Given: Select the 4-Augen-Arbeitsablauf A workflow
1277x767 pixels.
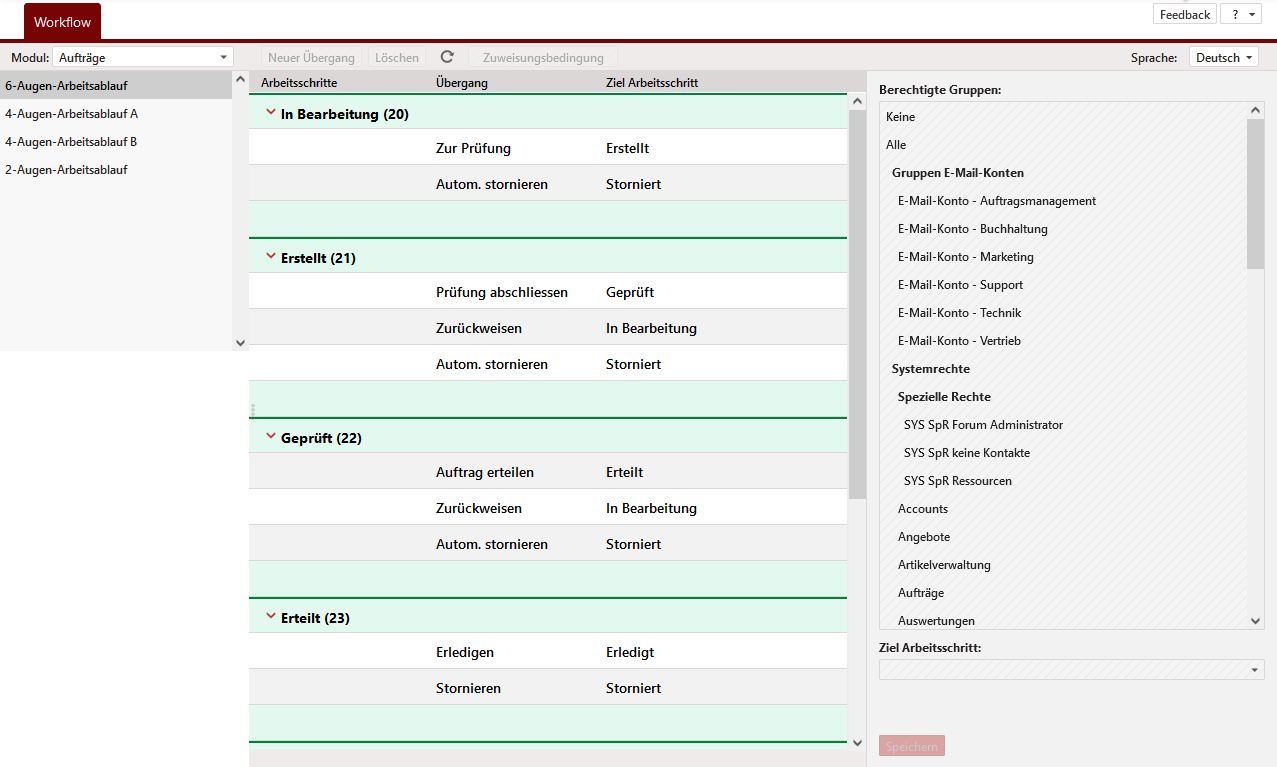Looking at the screenshot, I should pyautogui.click(x=72, y=114).
